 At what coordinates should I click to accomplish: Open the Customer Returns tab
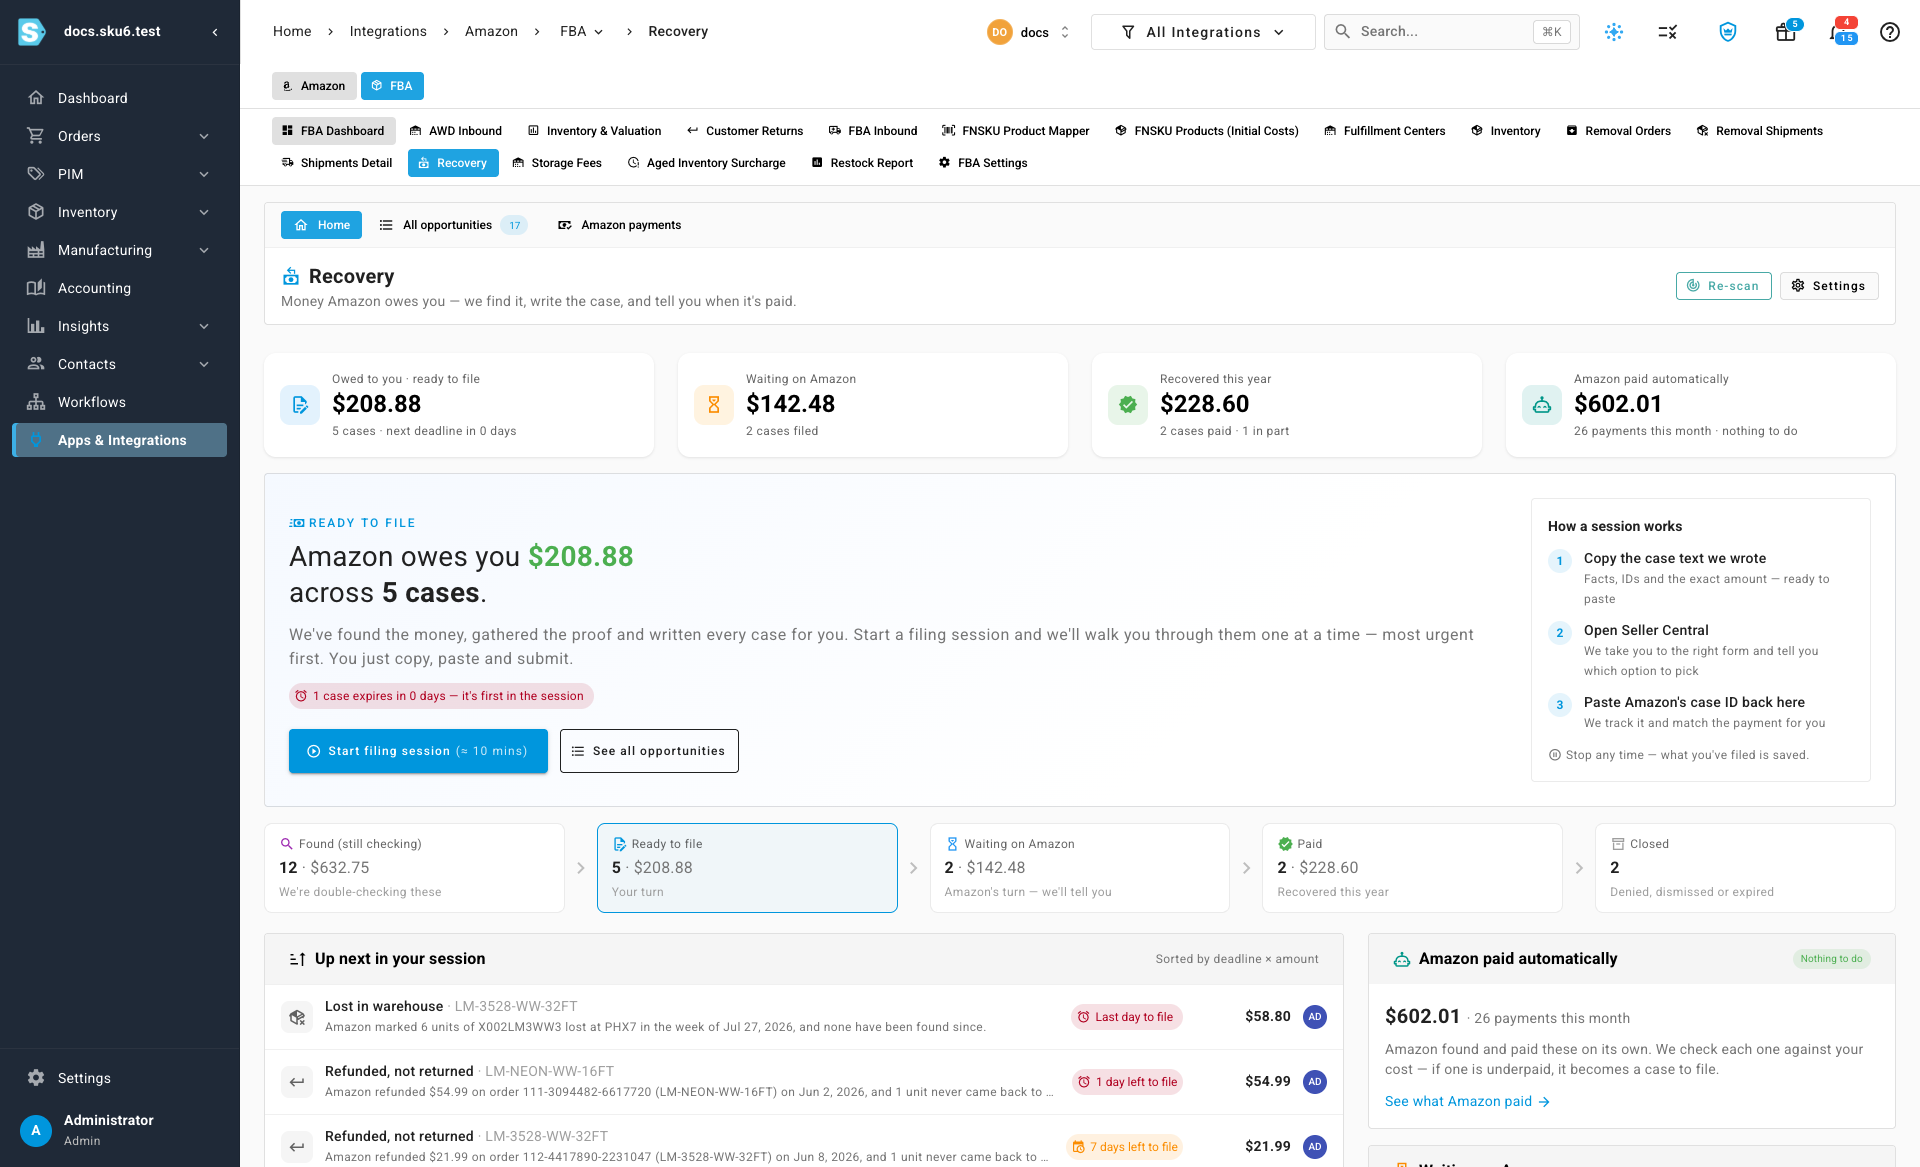[745, 131]
